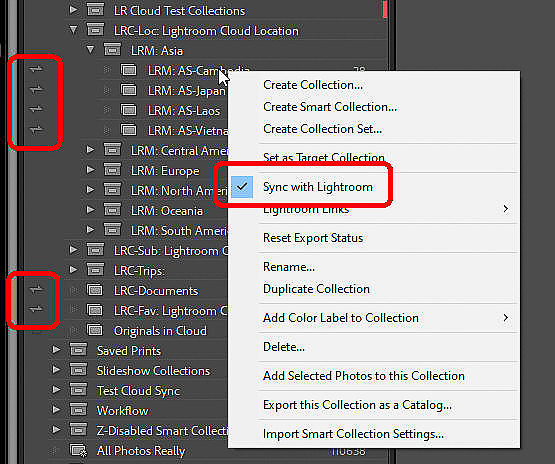
Task: Collapse the LRM: Asia collection set
Action: pos(90,50)
